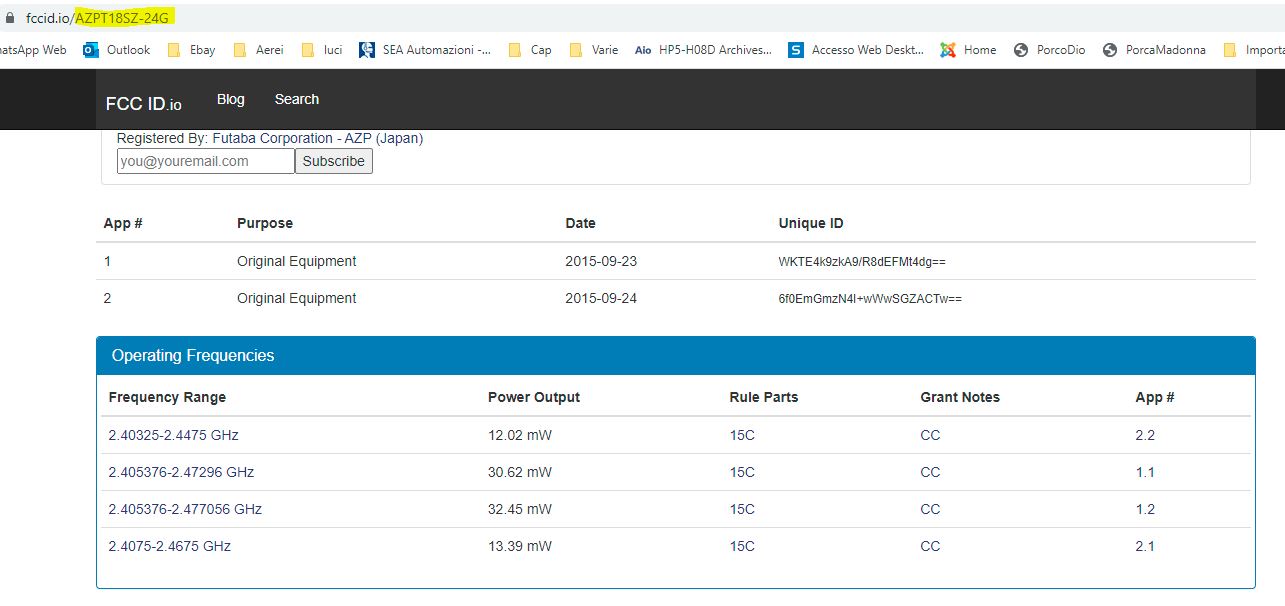Open the Ebay bookmark folder
Image resolution: width=1285 pixels, height=606 pixels.
191,50
